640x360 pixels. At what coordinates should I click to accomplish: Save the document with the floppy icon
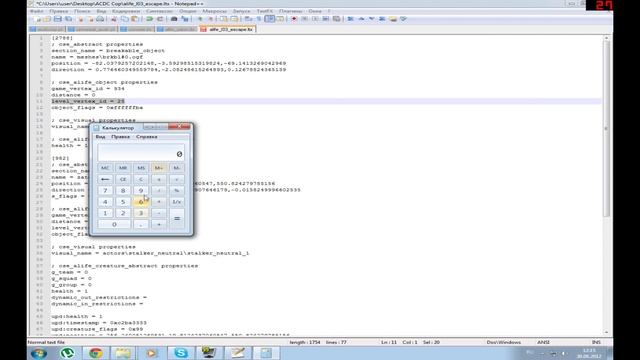[58, 19]
